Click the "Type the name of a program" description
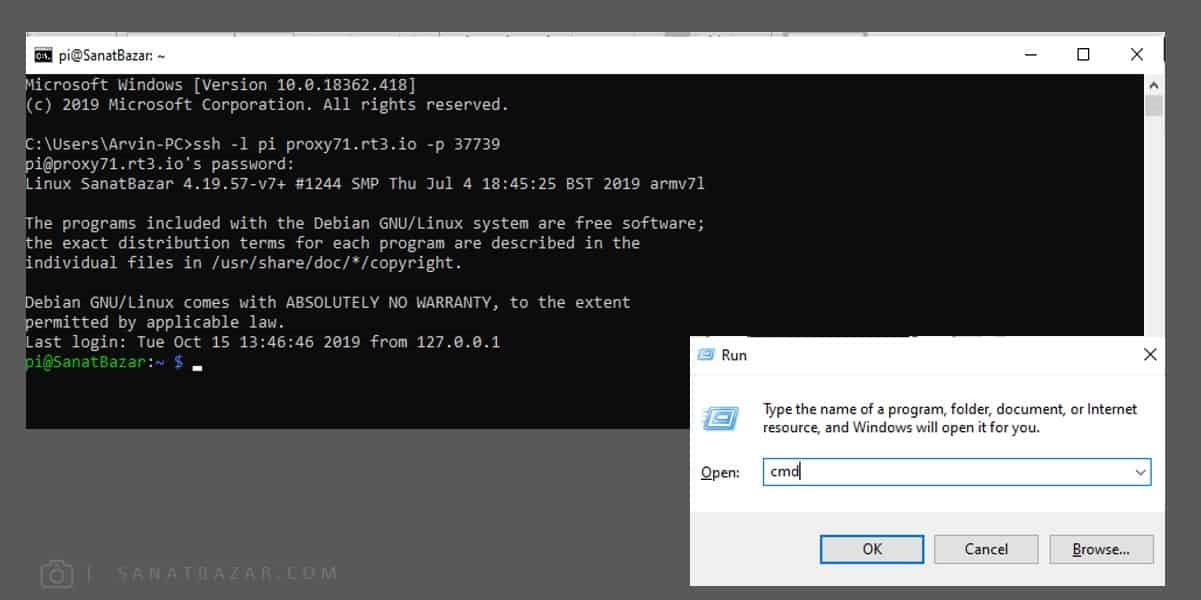 pos(950,418)
